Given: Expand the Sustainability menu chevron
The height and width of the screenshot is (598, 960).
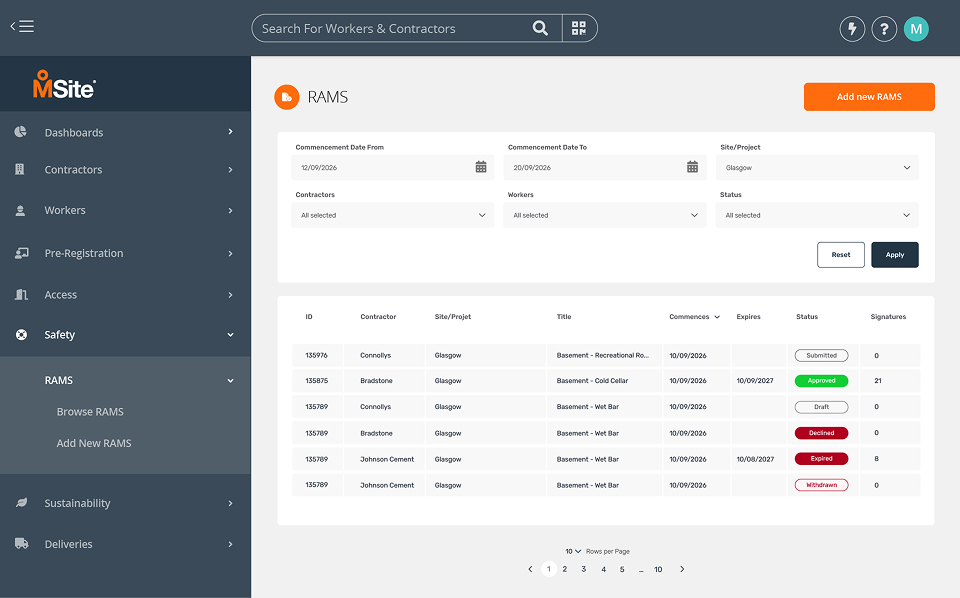Looking at the screenshot, I should pos(230,503).
